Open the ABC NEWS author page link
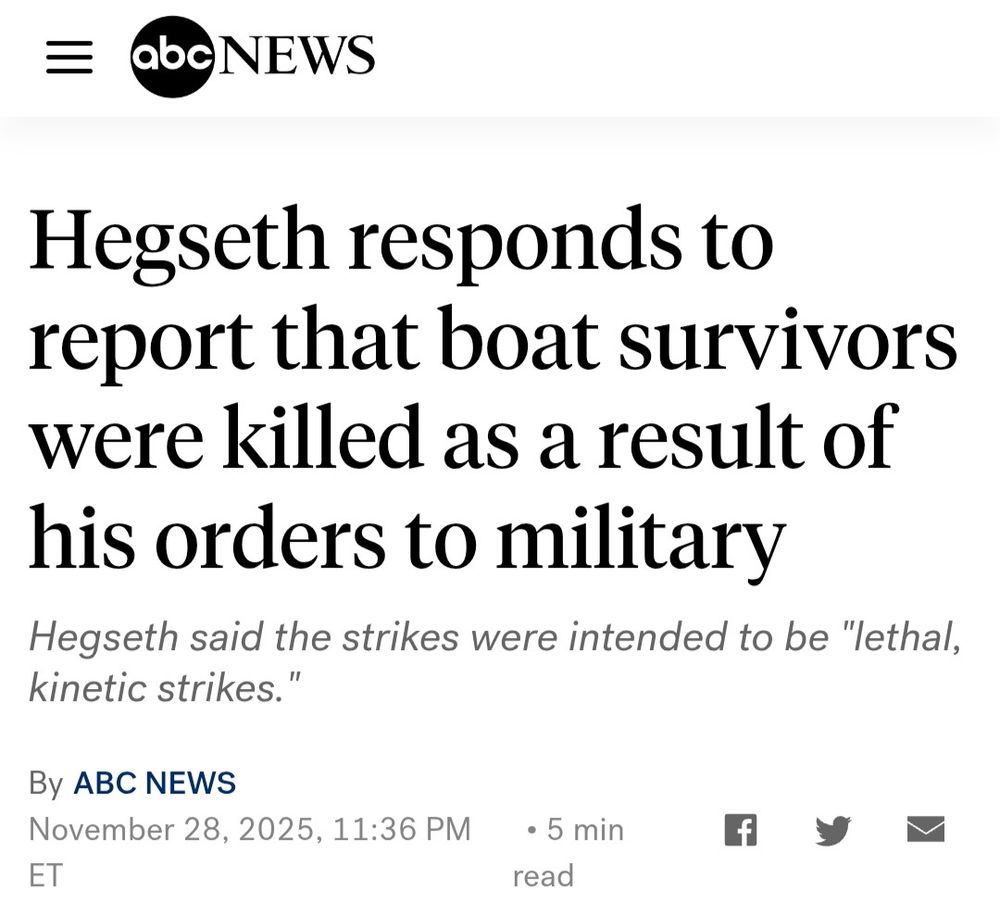 pyautogui.click(x=155, y=784)
